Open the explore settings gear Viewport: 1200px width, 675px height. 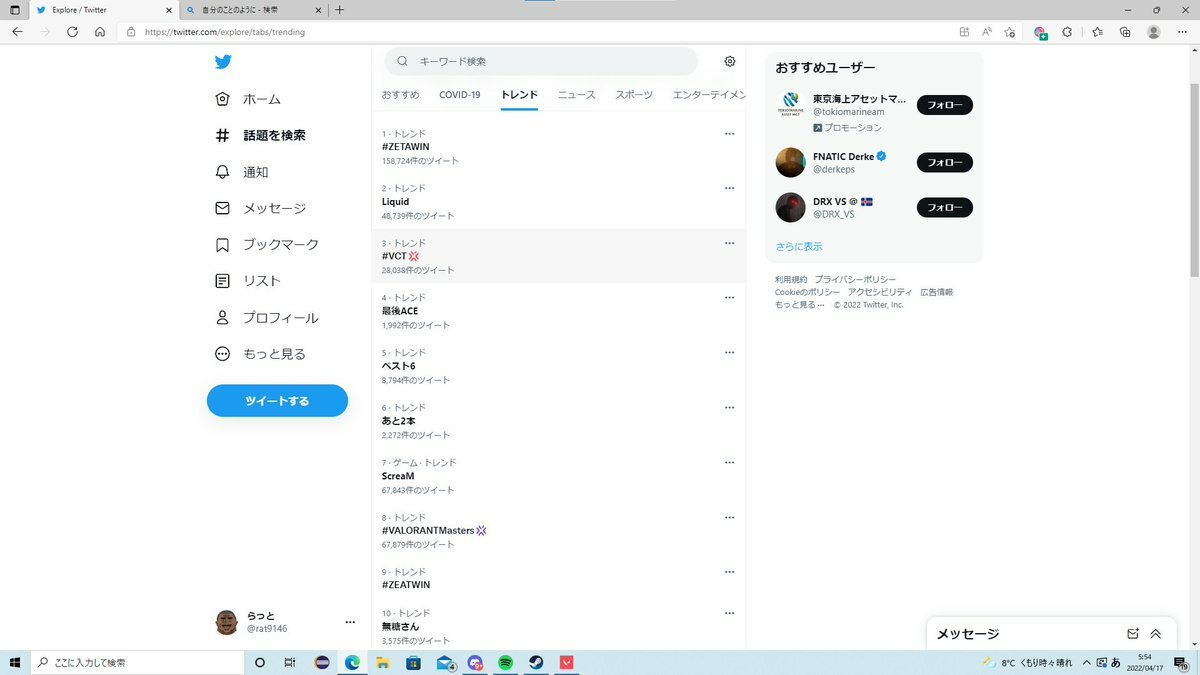(x=730, y=61)
